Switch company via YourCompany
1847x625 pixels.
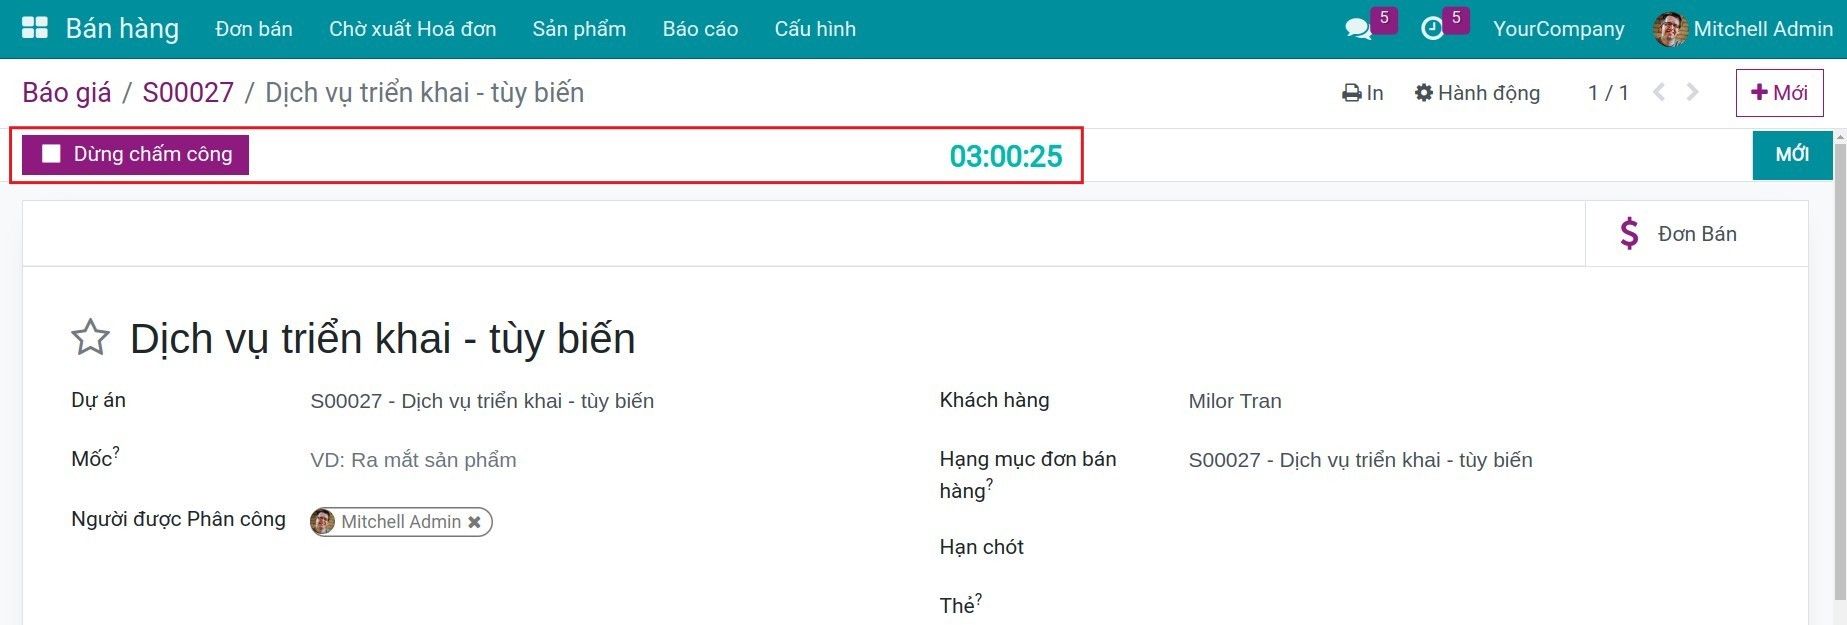[x=1558, y=29]
